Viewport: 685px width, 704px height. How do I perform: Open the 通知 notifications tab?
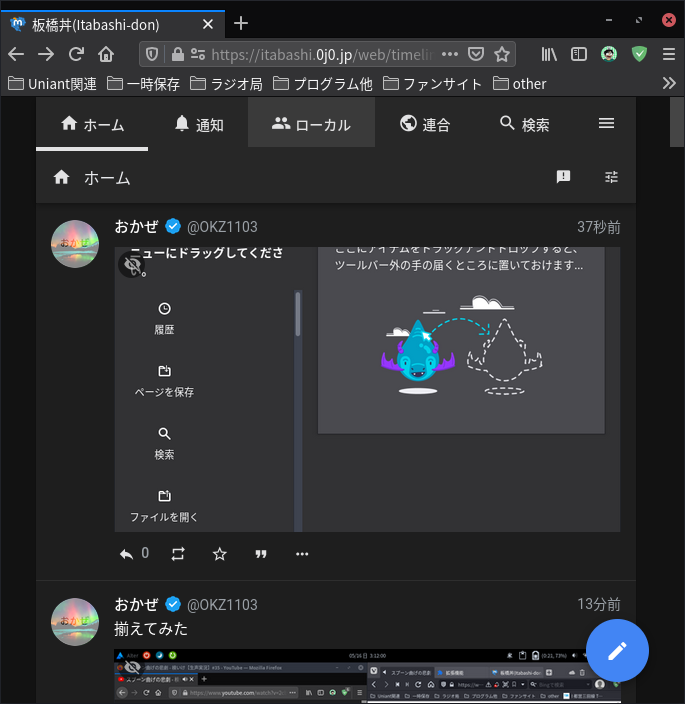198,124
